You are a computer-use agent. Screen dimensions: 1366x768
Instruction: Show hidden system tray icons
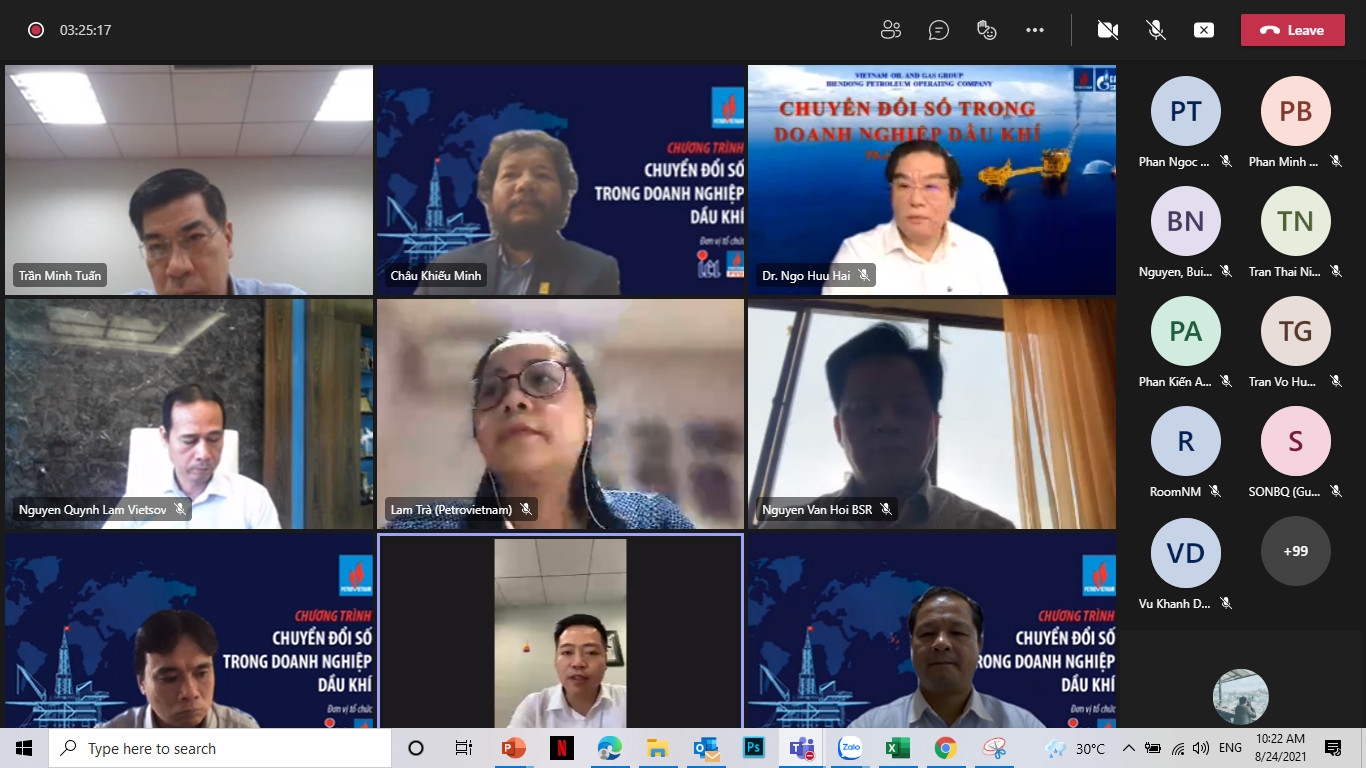(1129, 748)
